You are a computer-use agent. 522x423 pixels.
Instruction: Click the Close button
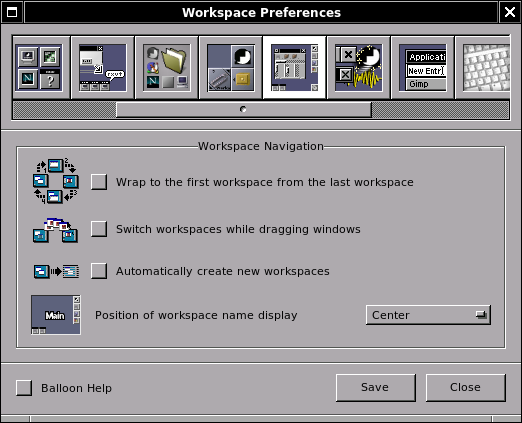[x=466, y=388]
